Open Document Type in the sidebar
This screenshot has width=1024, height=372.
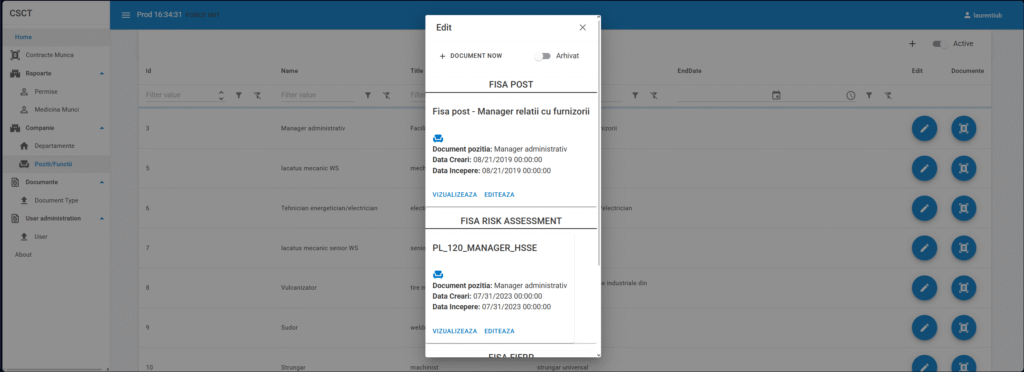tap(57, 200)
